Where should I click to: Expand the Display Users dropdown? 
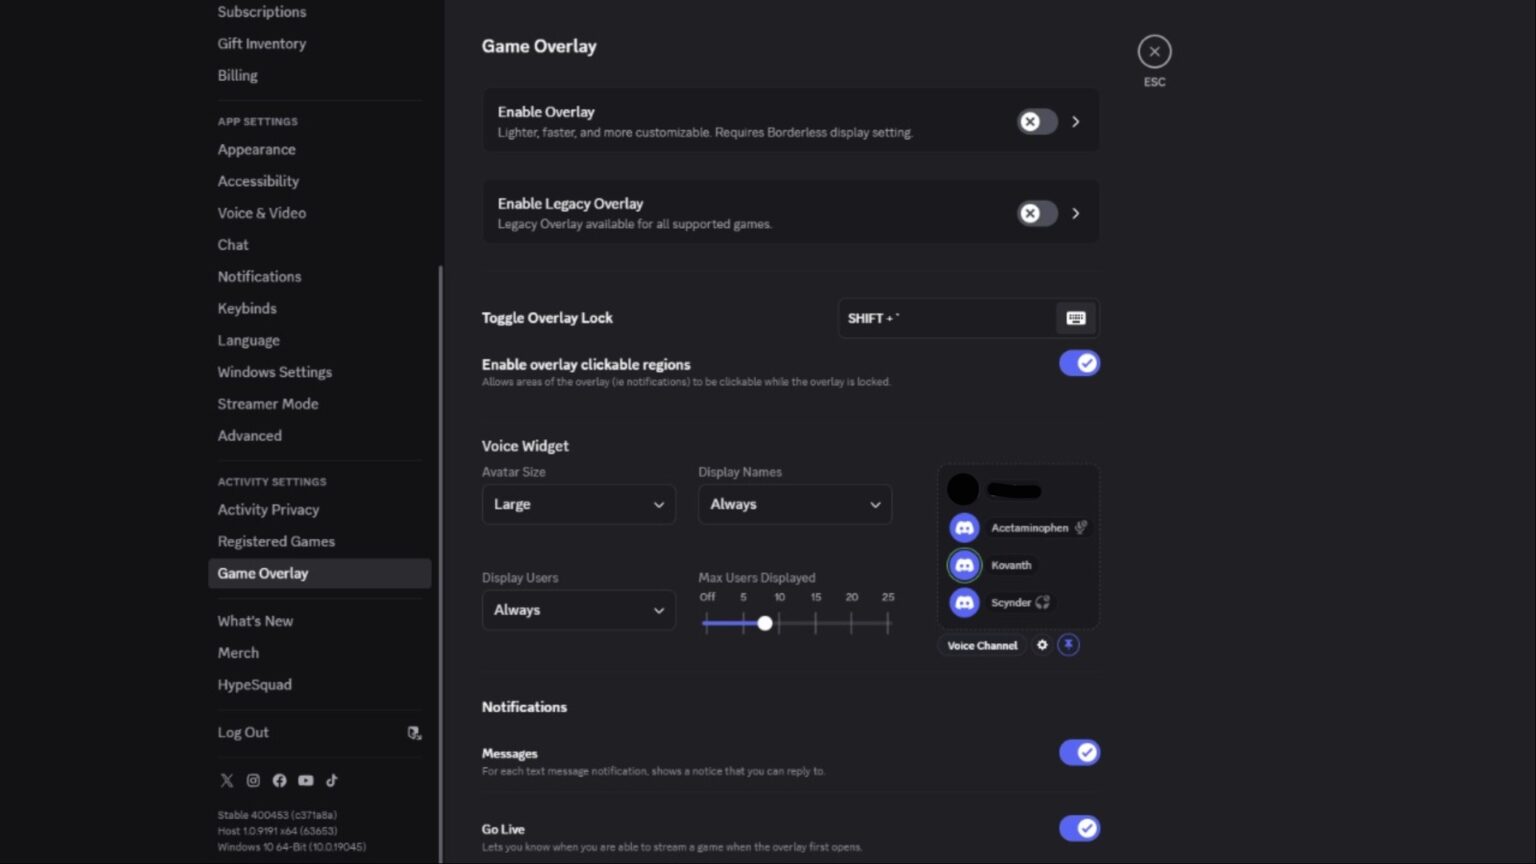578,610
